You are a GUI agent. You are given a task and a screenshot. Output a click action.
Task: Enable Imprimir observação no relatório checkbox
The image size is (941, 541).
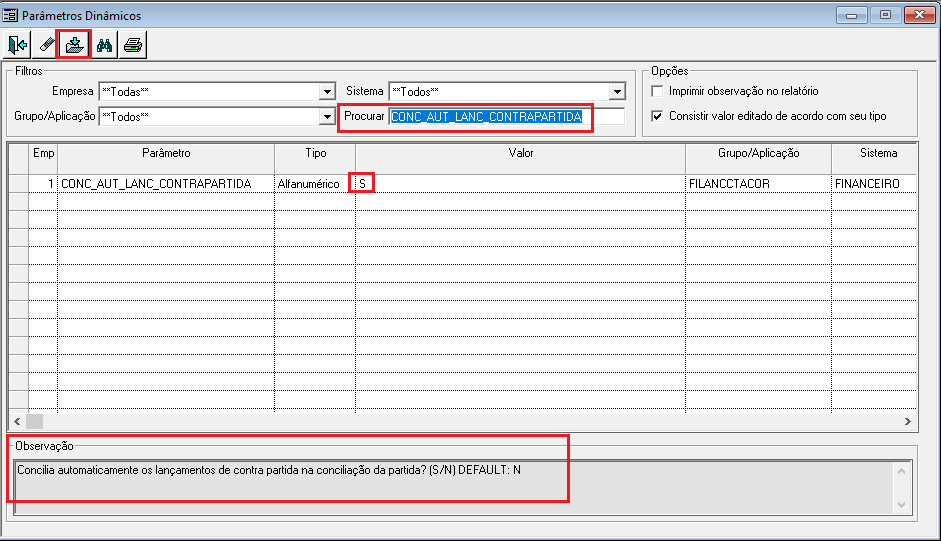coord(658,91)
